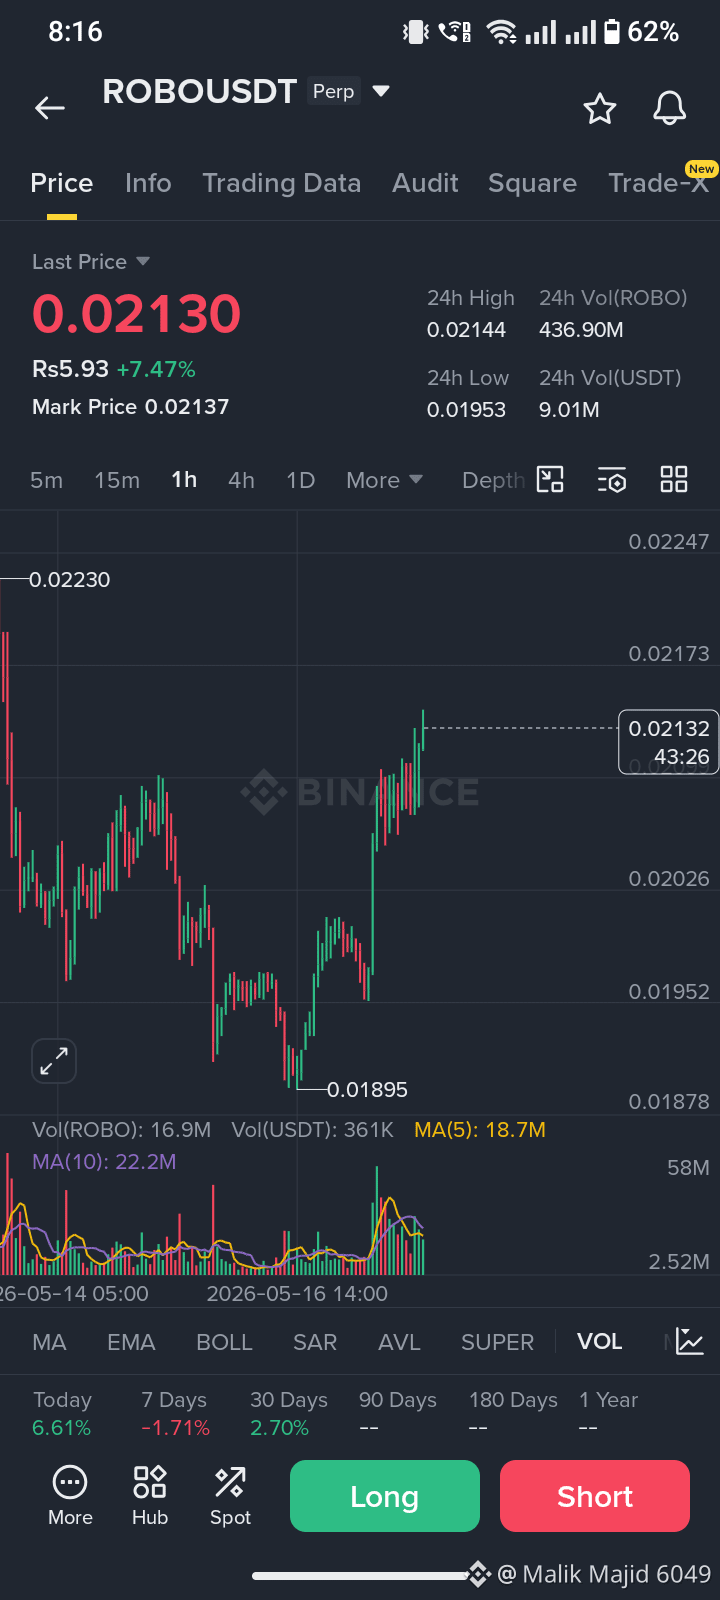720x1600 pixels.
Task: Tap the Mark Price 0.02137 text
Action: pos(131,407)
